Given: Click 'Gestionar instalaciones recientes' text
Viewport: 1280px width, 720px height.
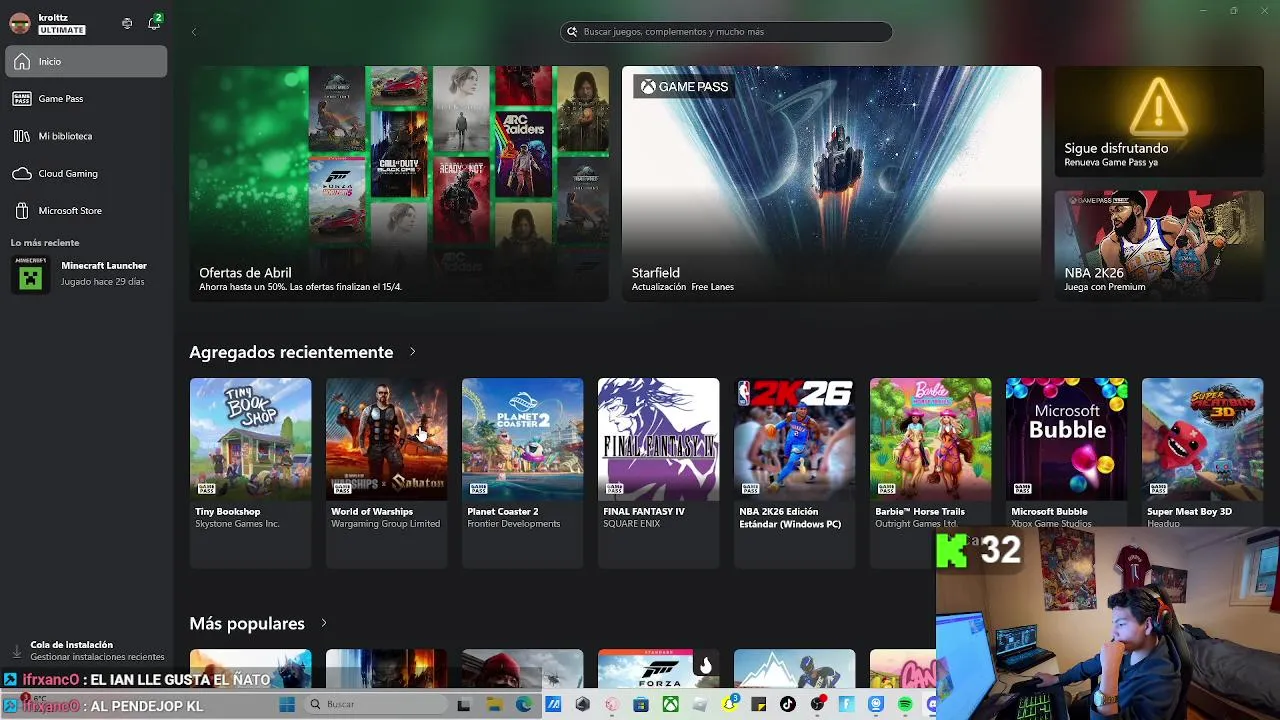Looking at the screenshot, I should click(x=97, y=657).
